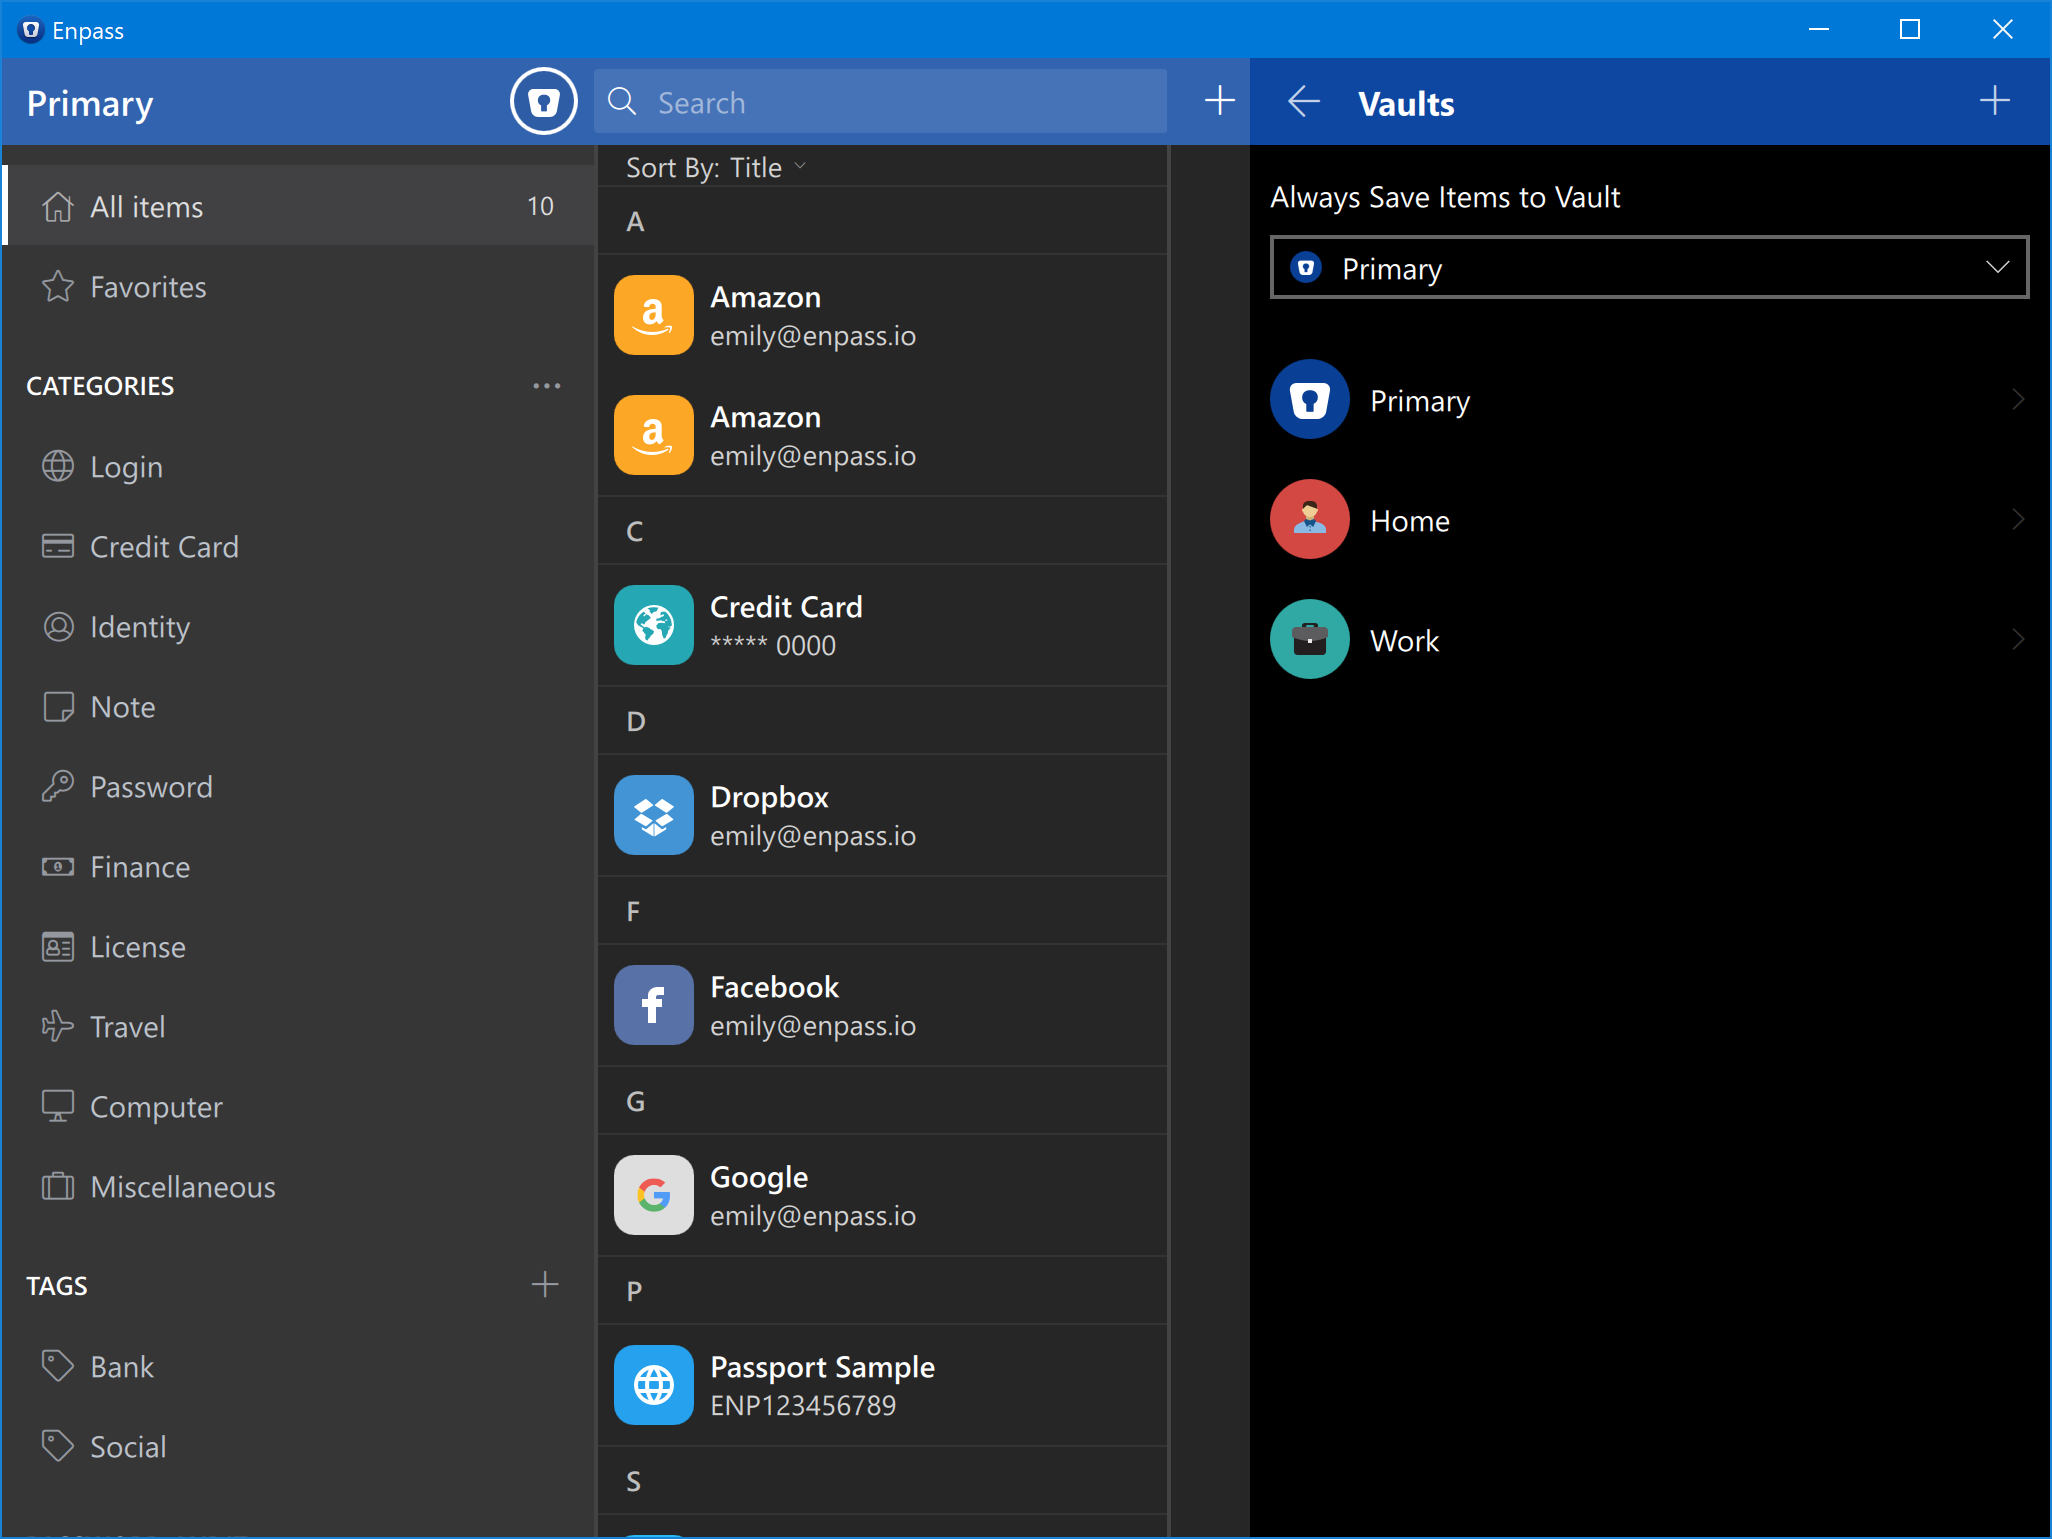Expand the Home vault chevron
Image resolution: width=2052 pixels, height=1539 pixels.
[x=2018, y=520]
